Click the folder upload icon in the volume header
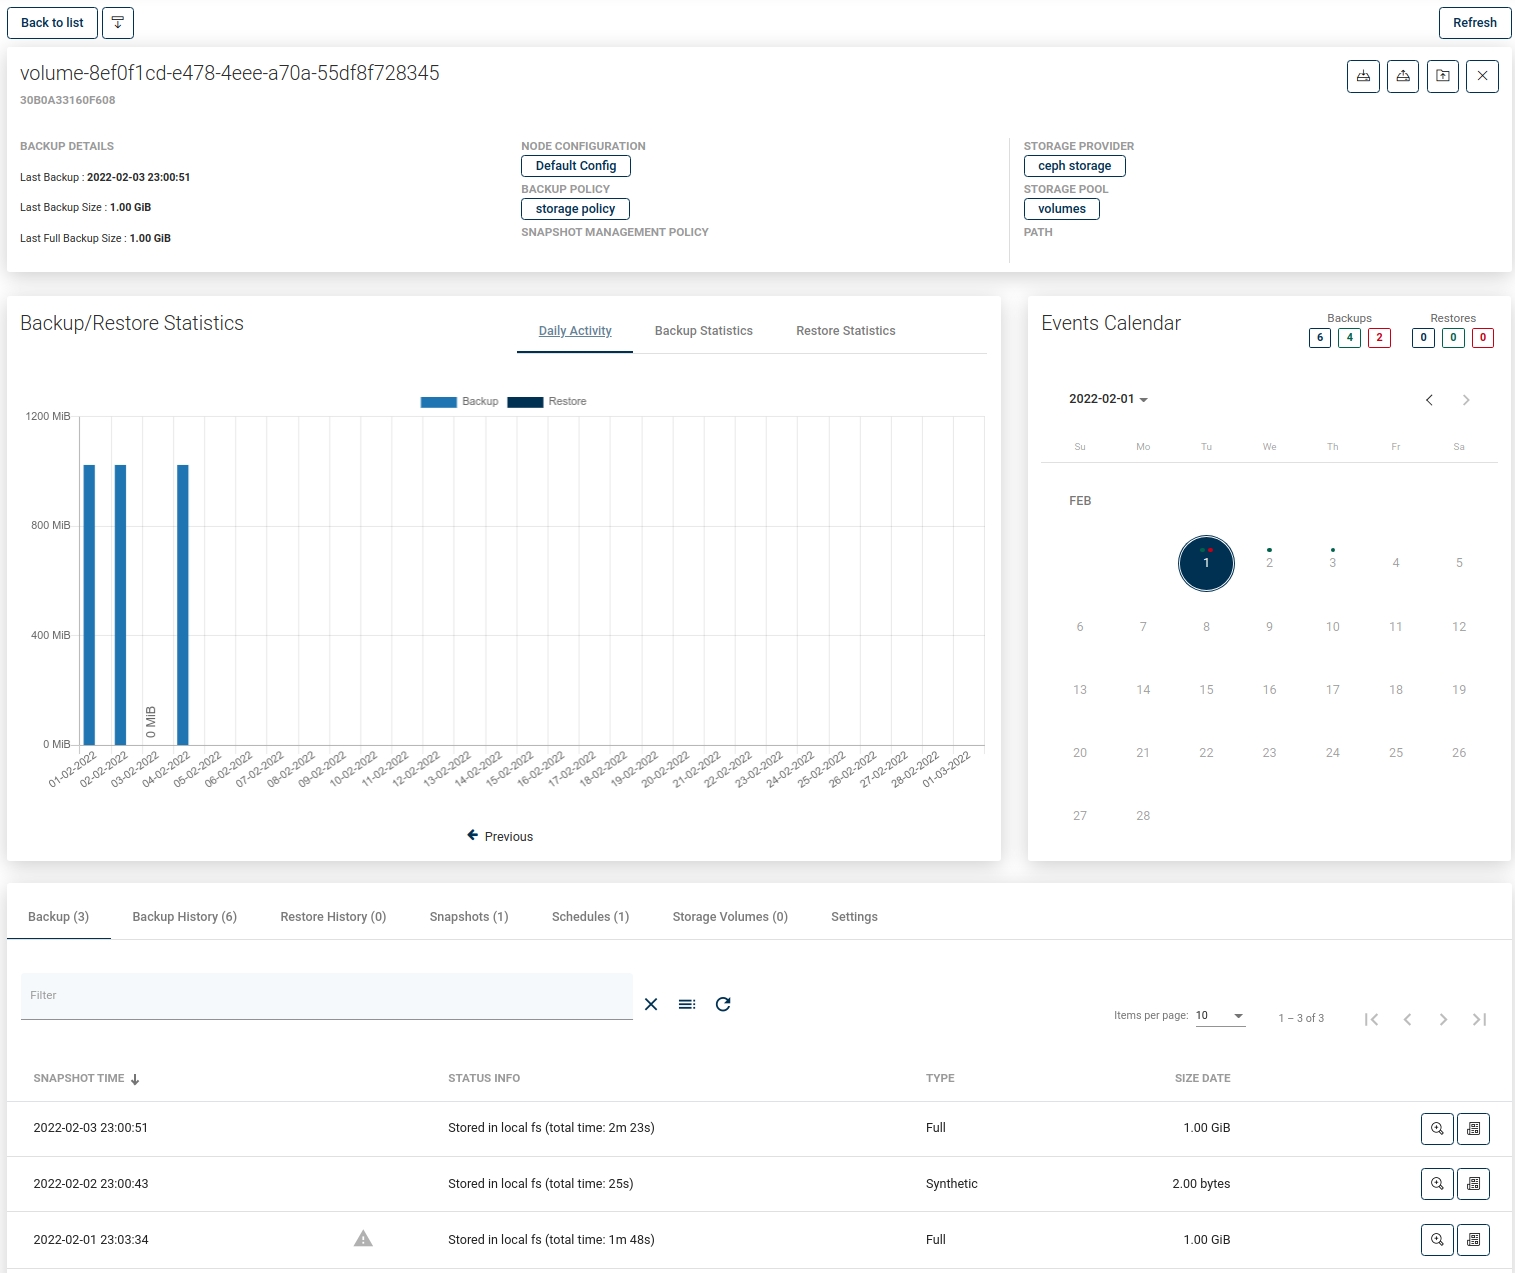1515x1273 pixels. (x=1442, y=77)
